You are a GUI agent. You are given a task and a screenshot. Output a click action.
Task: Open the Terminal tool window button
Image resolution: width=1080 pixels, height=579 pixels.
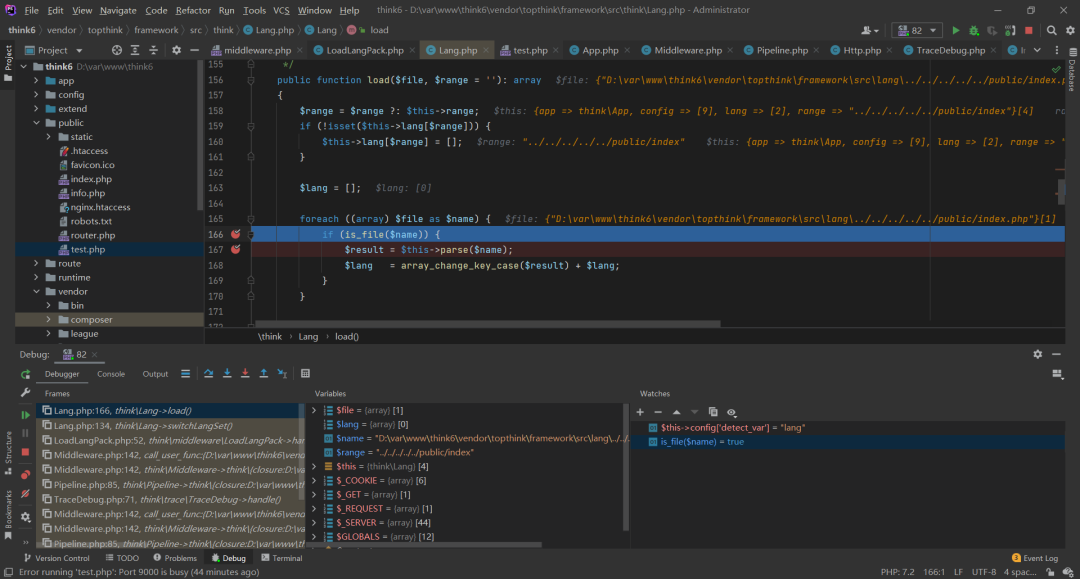(281, 558)
